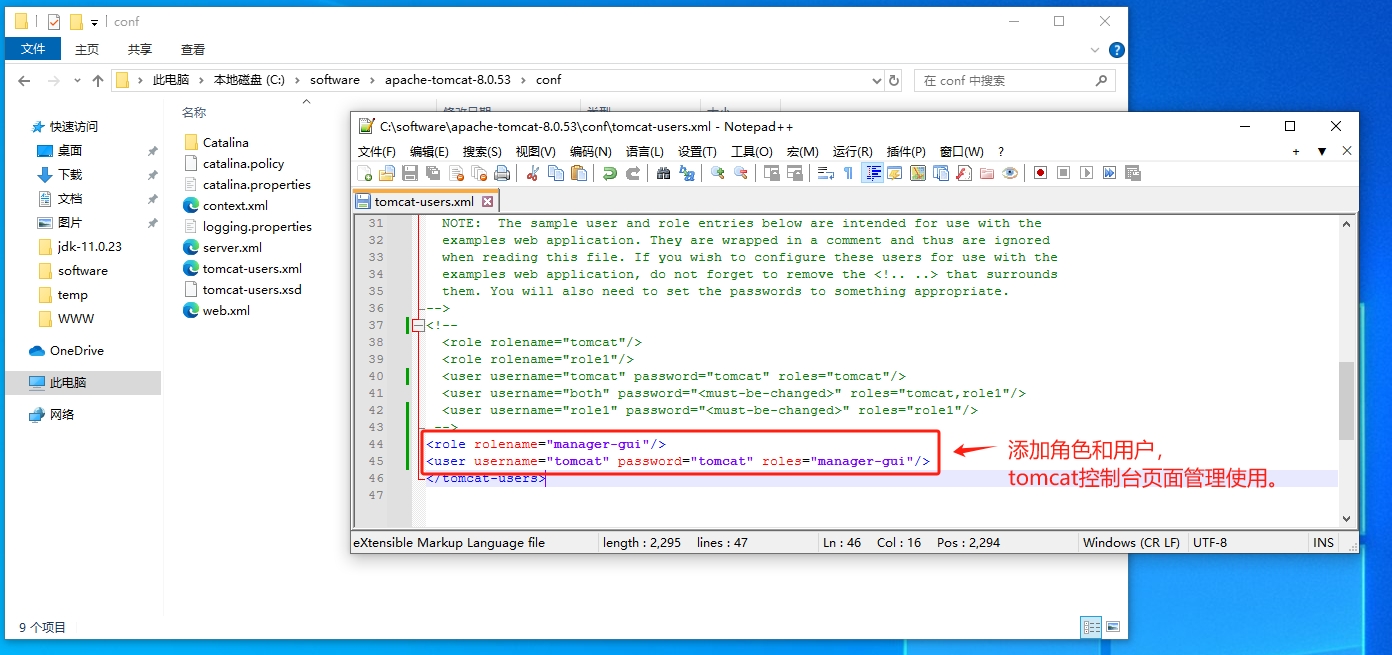Click the Up one level arrow in Explorer
Viewport: 1392px width, 655px height.
click(x=97, y=81)
